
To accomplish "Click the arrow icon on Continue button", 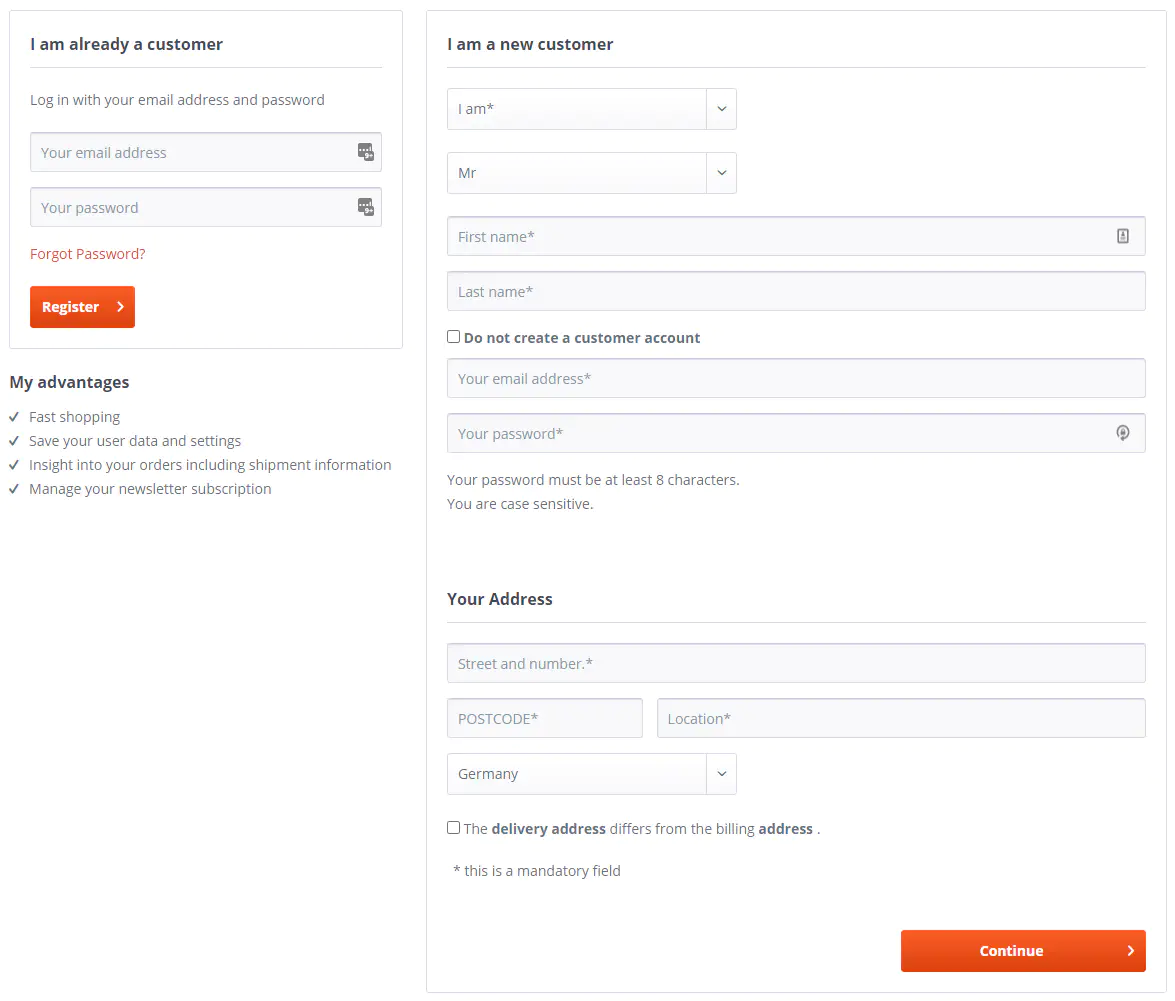I will pyautogui.click(x=1130, y=951).
